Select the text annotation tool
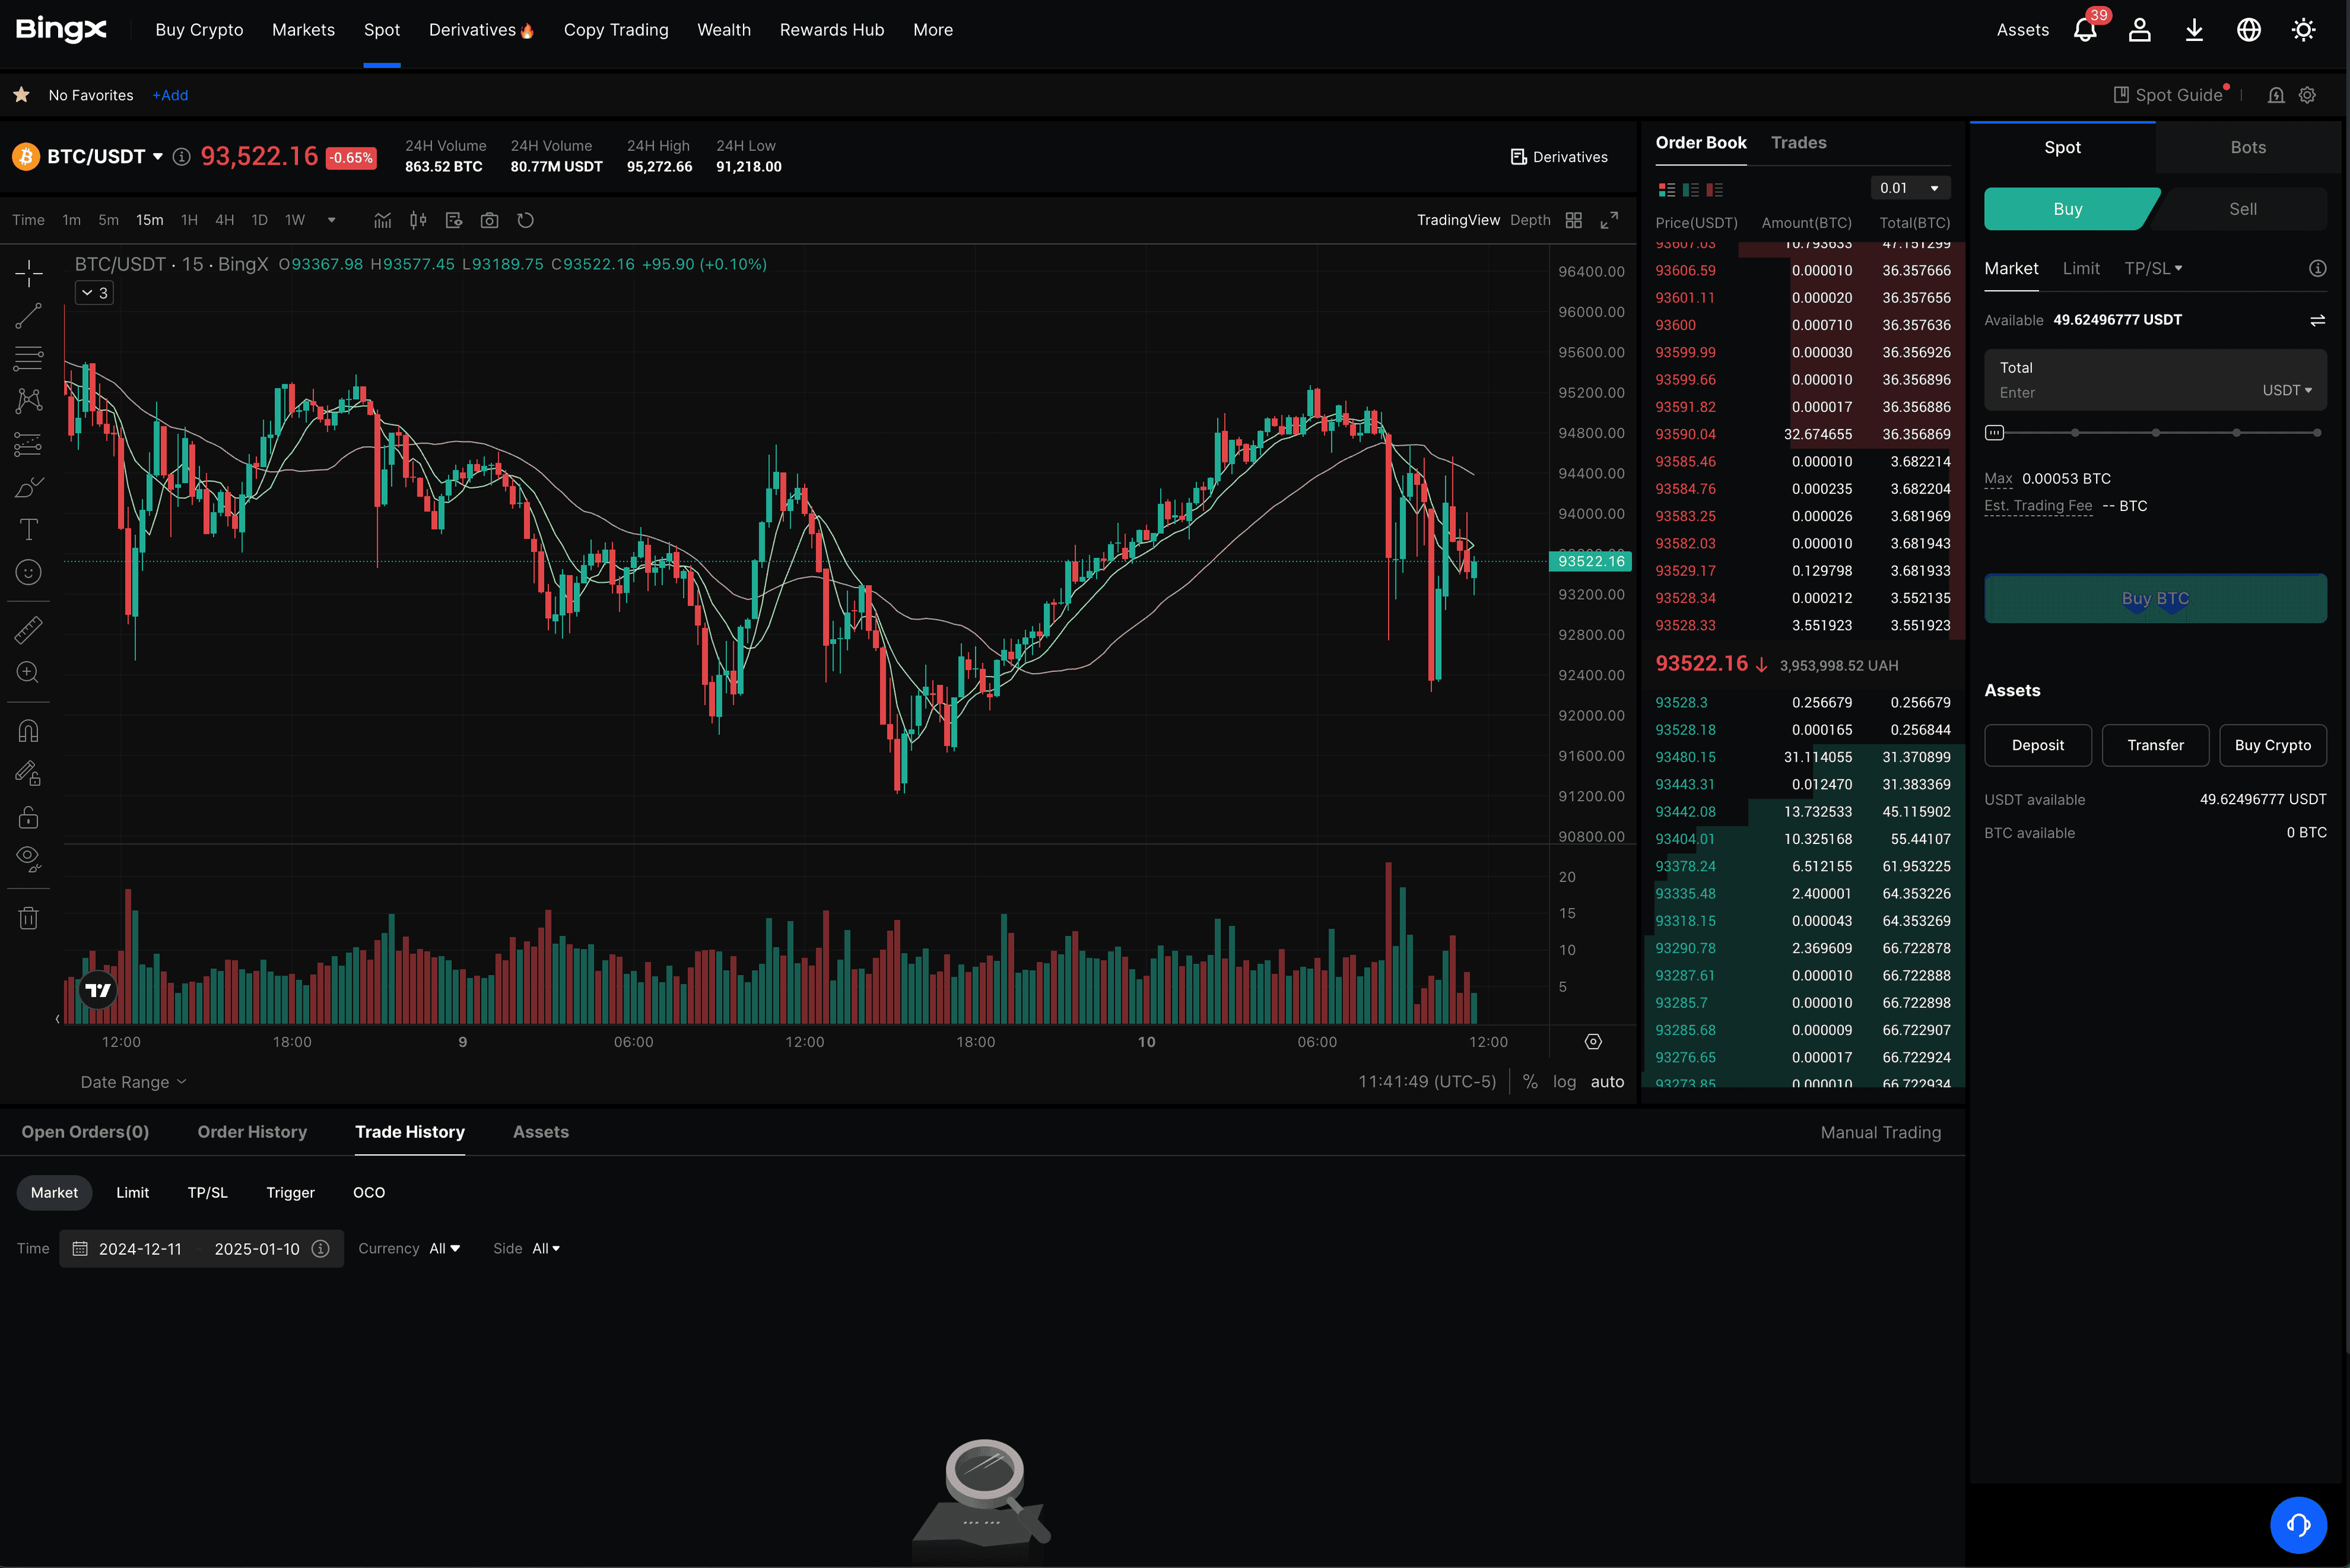The height and width of the screenshot is (1568, 2350). point(28,529)
